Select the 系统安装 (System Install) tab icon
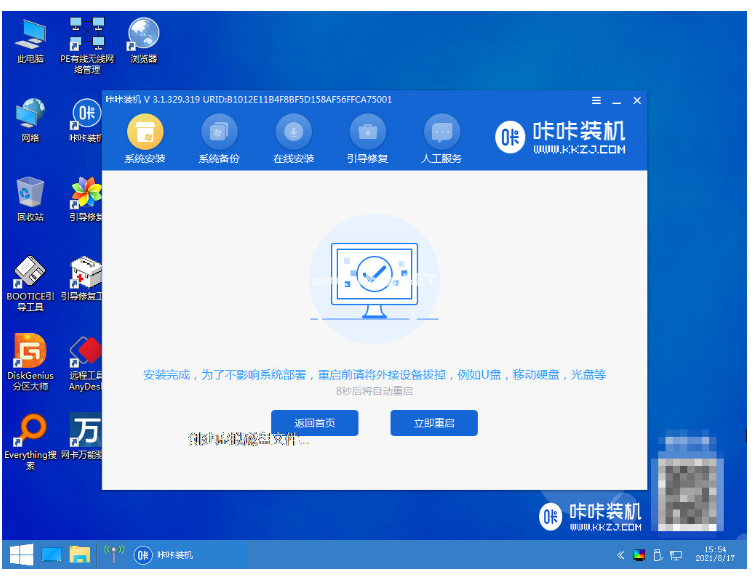The image size is (756, 577). (x=145, y=133)
